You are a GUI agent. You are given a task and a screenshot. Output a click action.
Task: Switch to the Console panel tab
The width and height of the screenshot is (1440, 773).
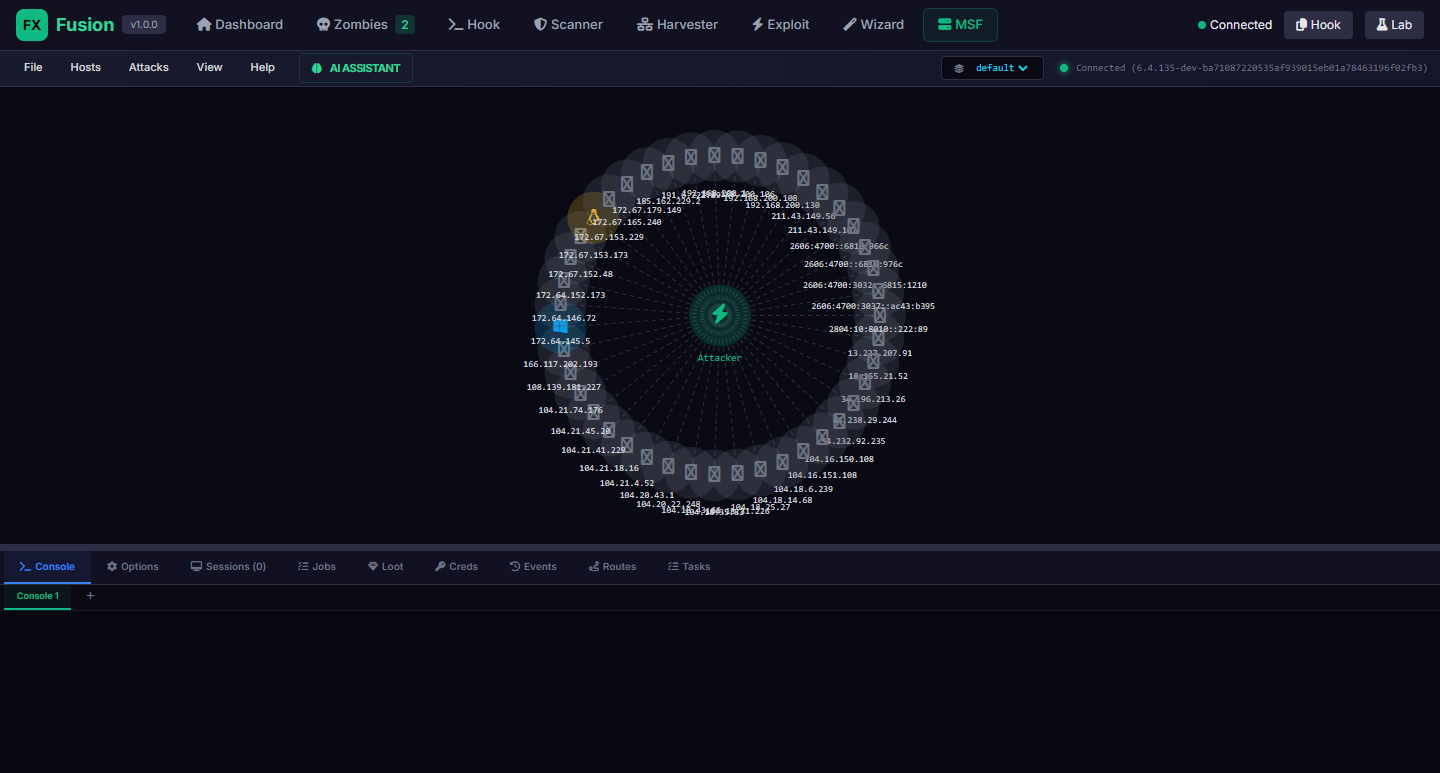point(47,567)
